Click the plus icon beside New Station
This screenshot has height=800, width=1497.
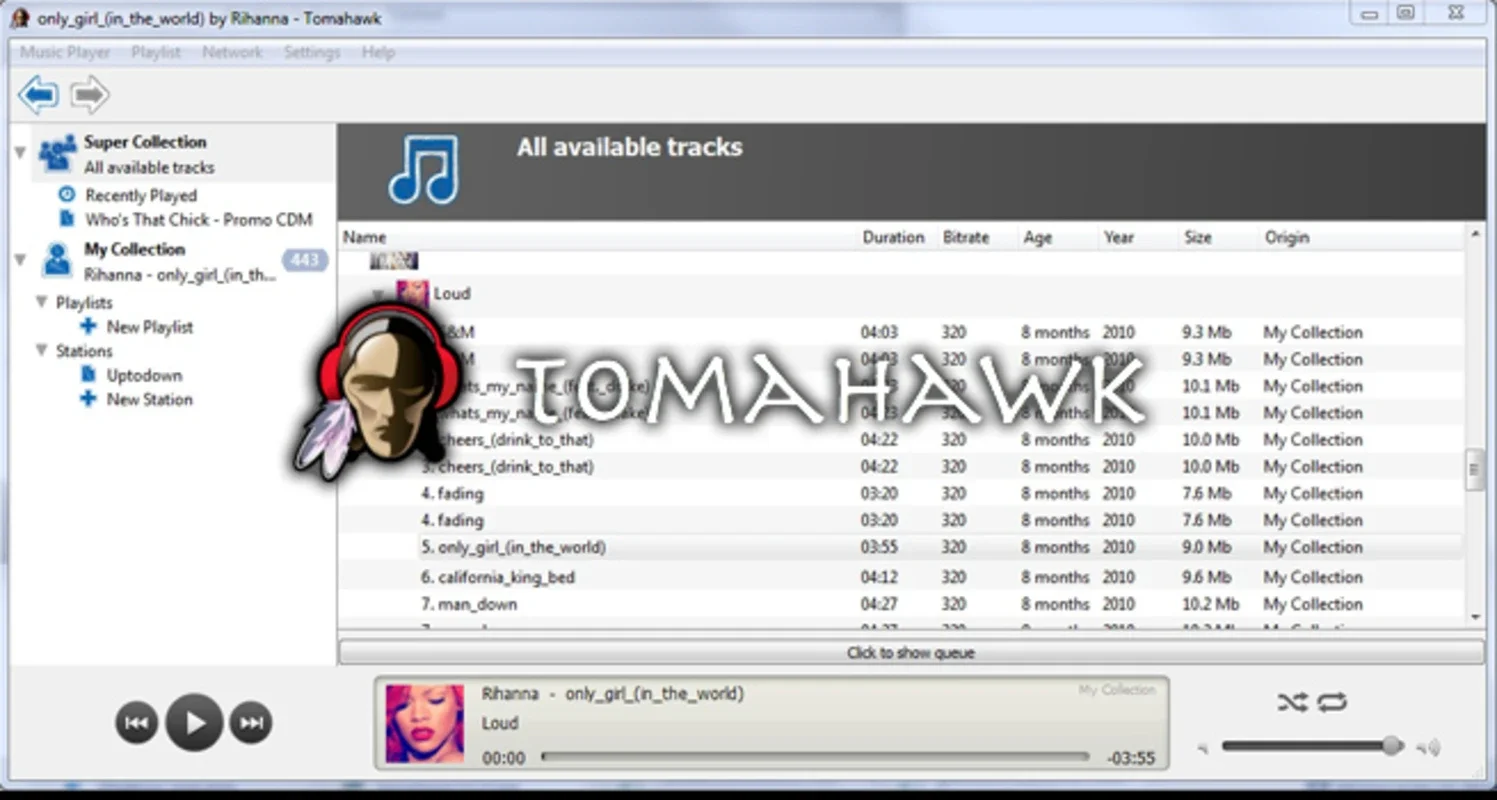tap(89, 399)
